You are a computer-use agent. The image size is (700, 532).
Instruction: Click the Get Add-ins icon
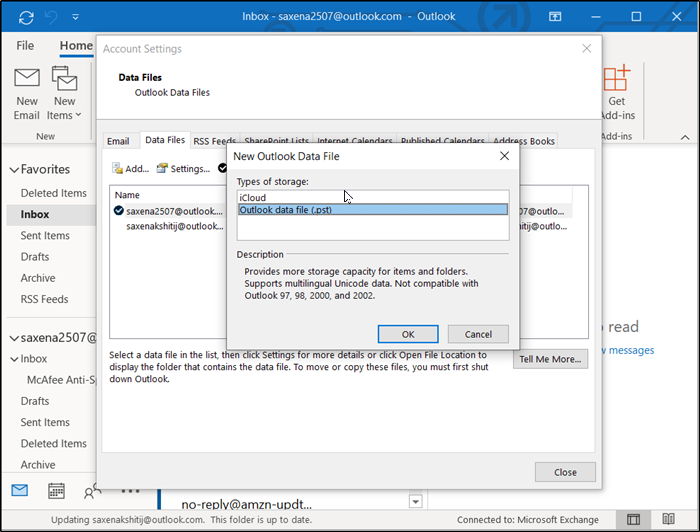617,79
